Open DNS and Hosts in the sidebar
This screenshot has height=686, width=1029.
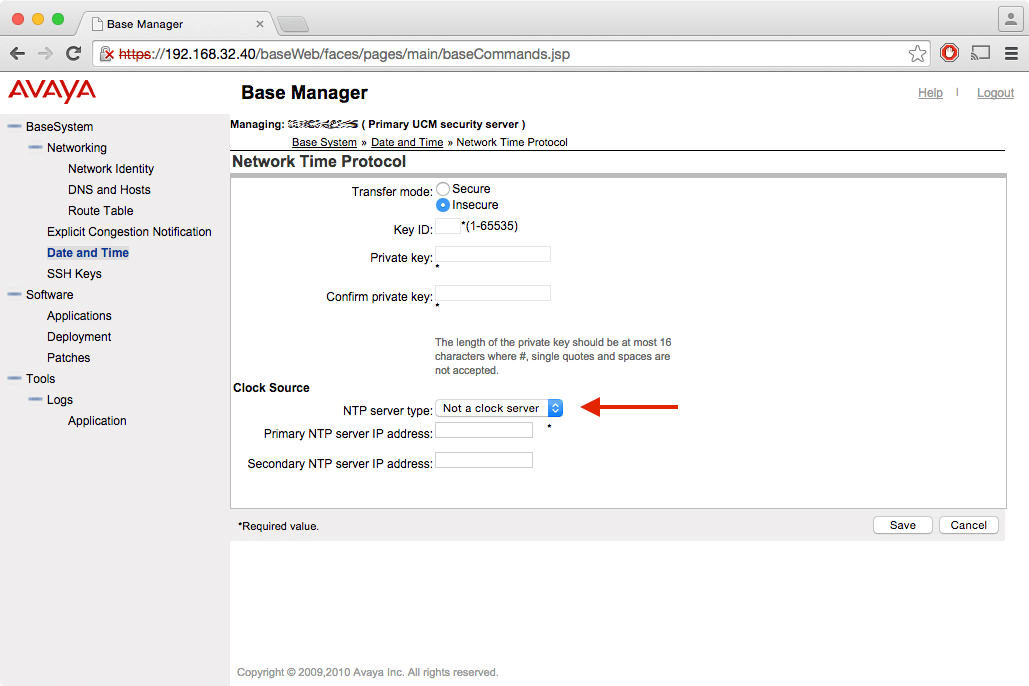tap(109, 190)
